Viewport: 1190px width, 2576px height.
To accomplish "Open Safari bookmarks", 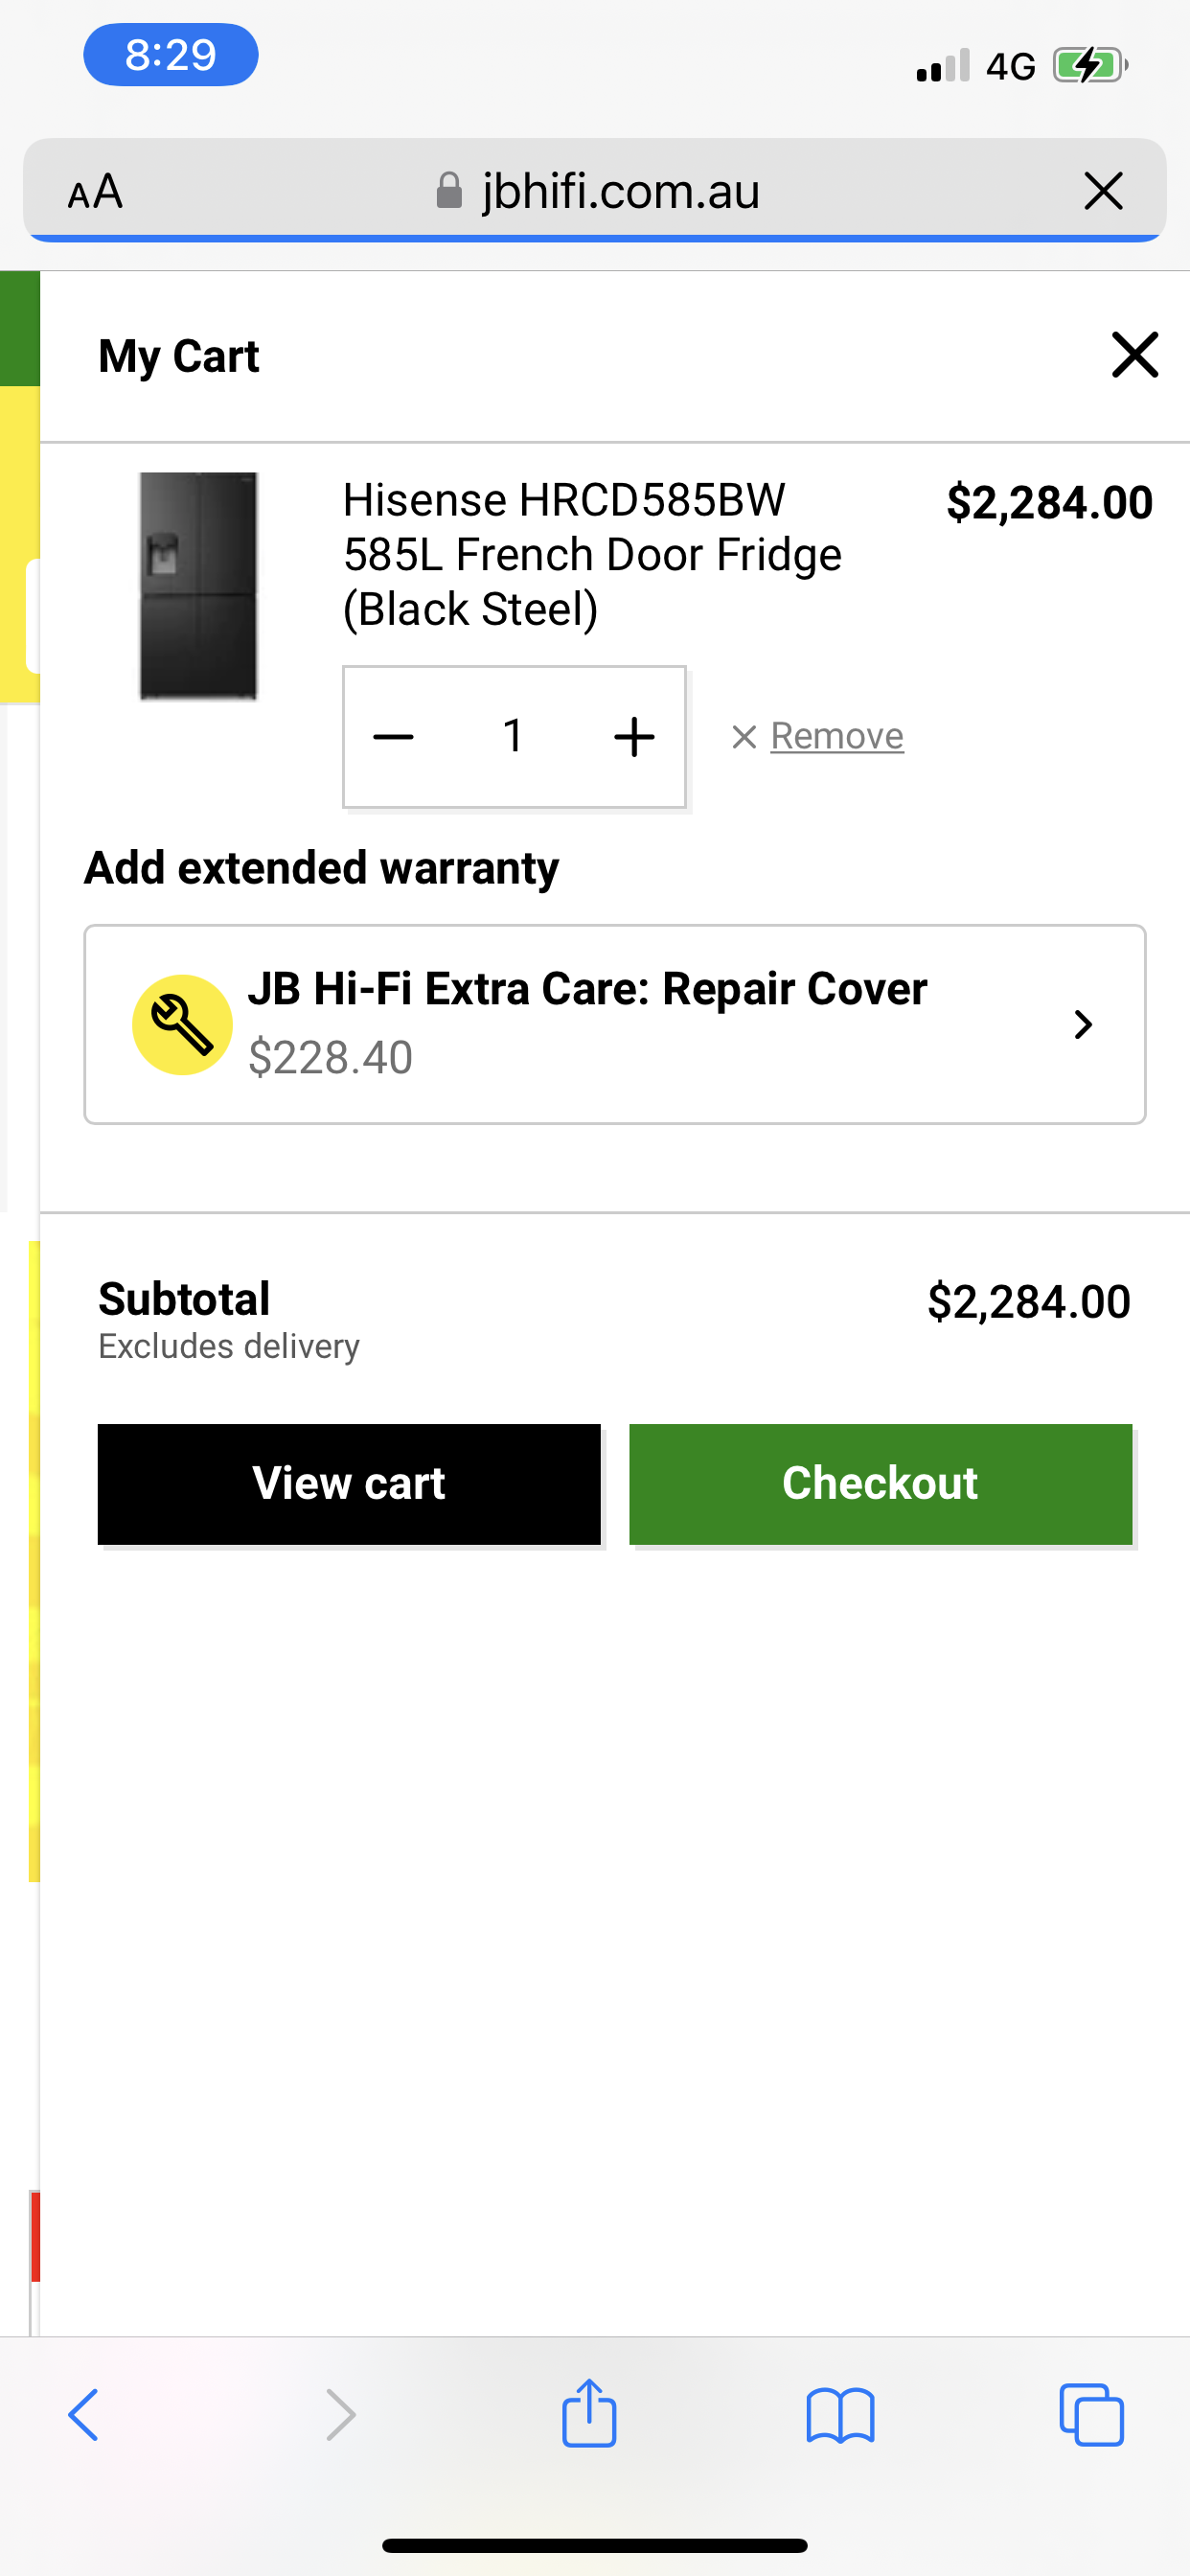I will pyautogui.click(x=840, y=2414).
